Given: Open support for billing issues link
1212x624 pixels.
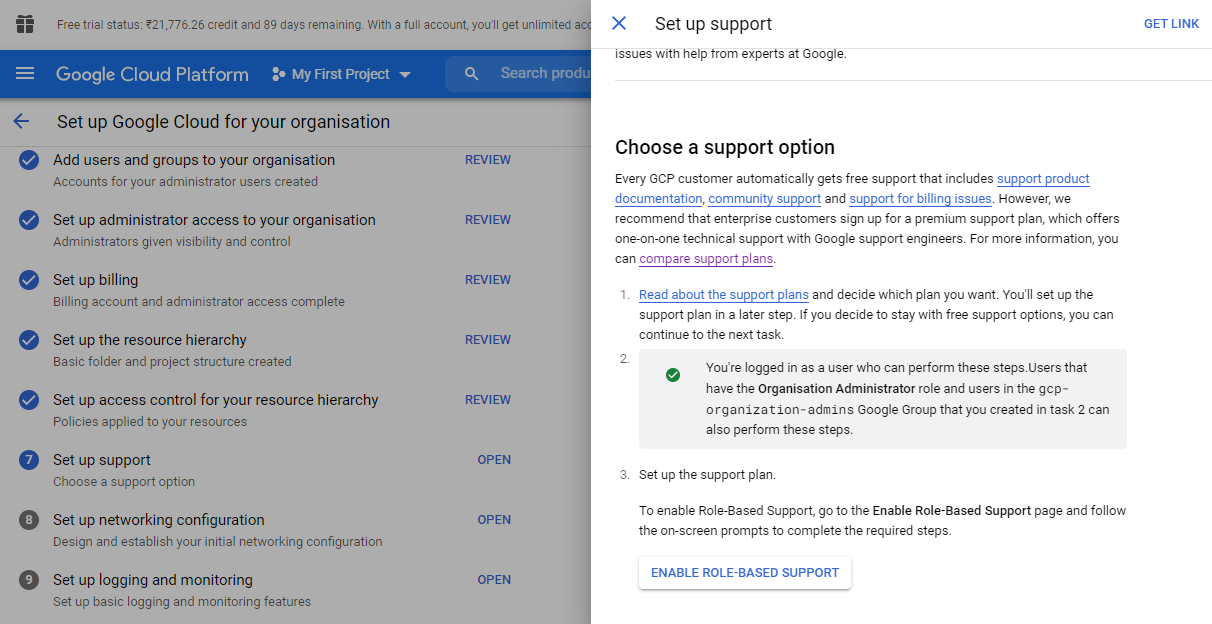Looking at the screenshot, I should [x=920, y=199].
